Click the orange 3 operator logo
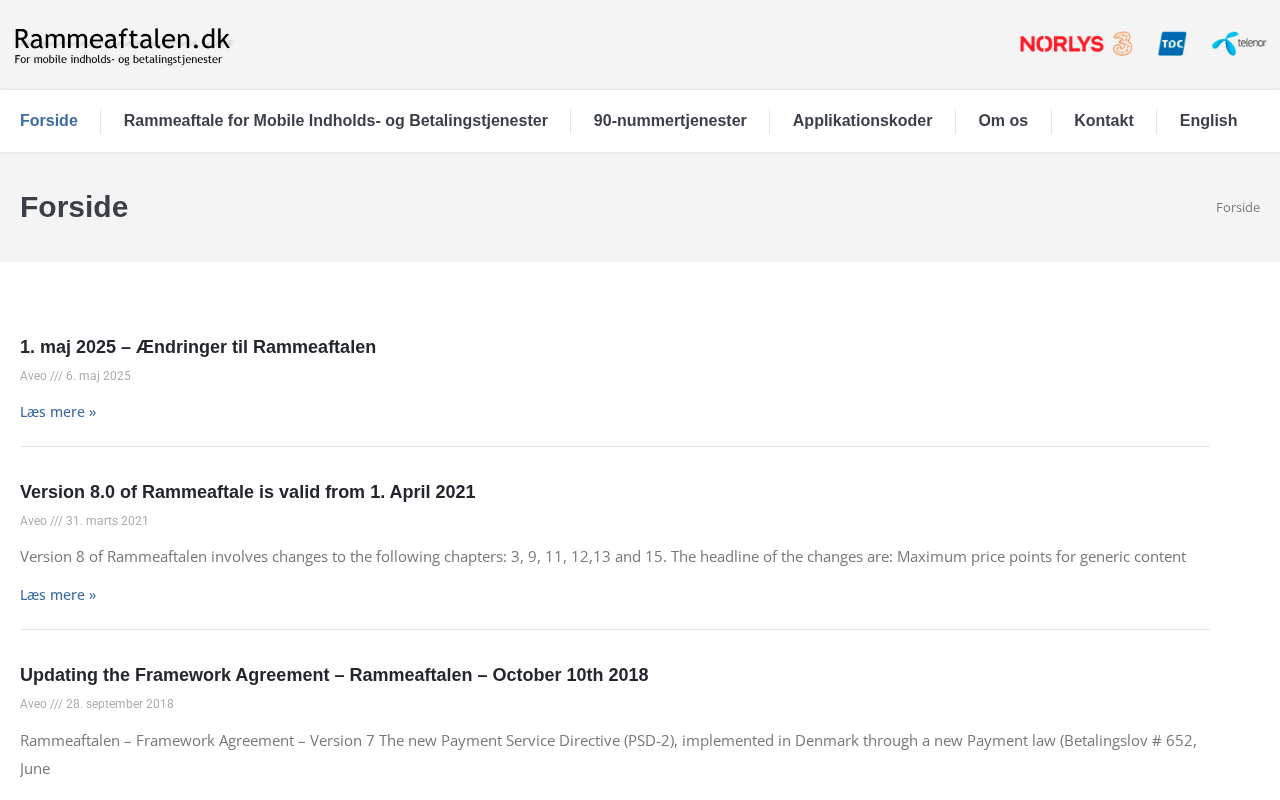The height and width of the screenshot is (800, 1280). (1122, 44)
